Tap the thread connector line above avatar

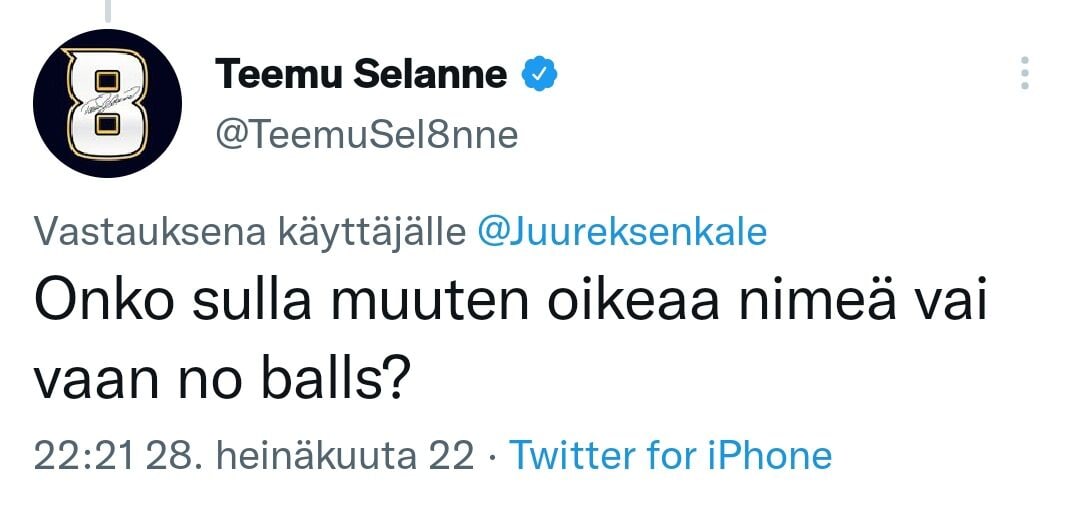[106, 10]
